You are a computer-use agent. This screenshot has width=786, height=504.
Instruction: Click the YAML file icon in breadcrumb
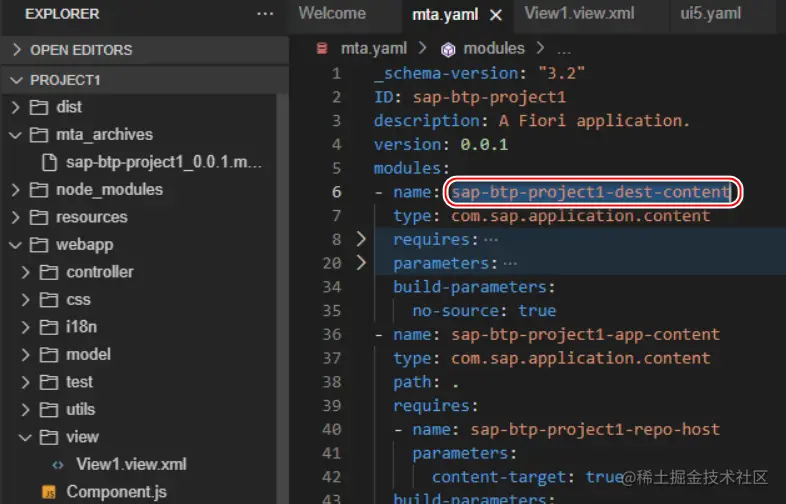point(322,48)
